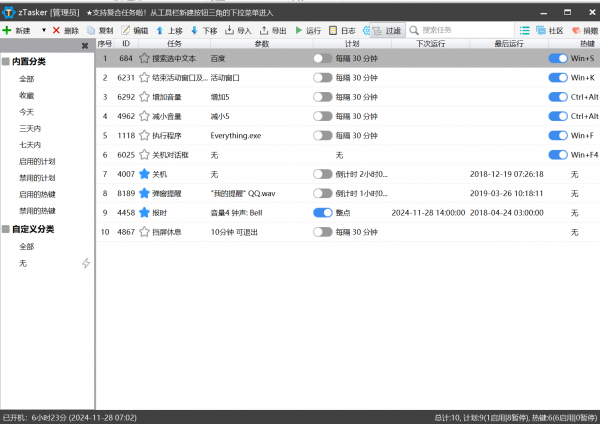Disable the Win+F4 hotkey toggle
Image resolution: width=600 pixels, height=424 pixels.
558,155
